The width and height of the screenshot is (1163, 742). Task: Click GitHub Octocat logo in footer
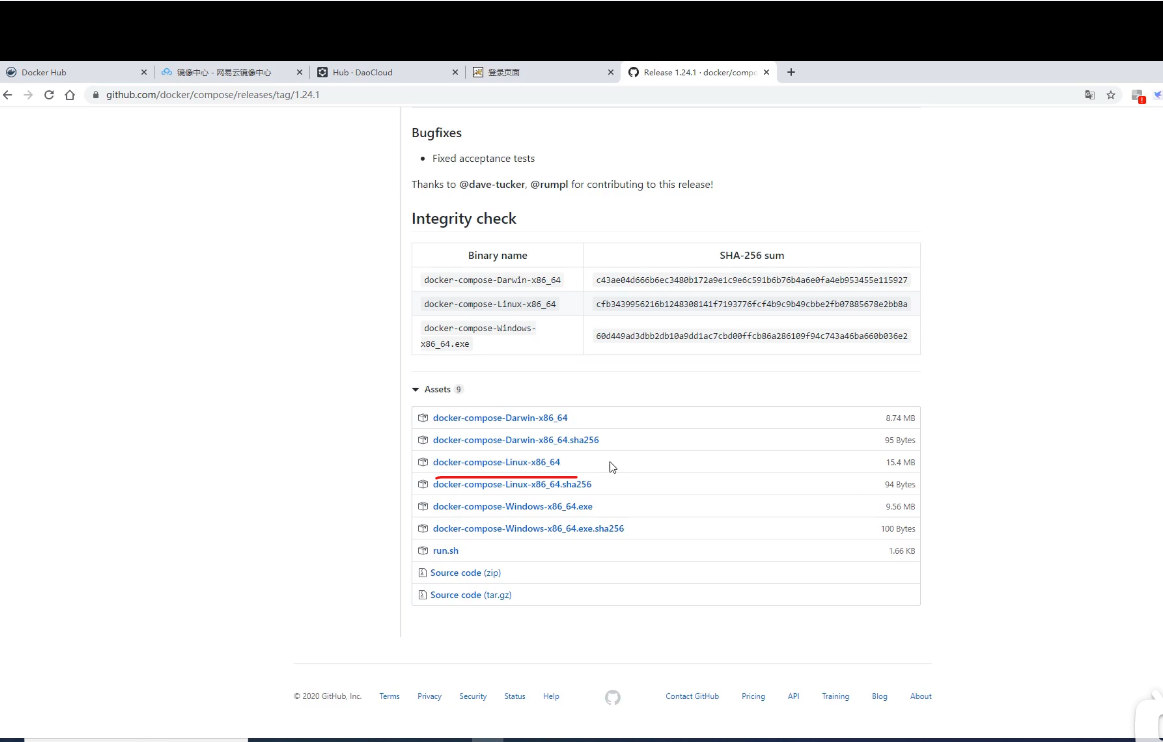click(613, 697)
